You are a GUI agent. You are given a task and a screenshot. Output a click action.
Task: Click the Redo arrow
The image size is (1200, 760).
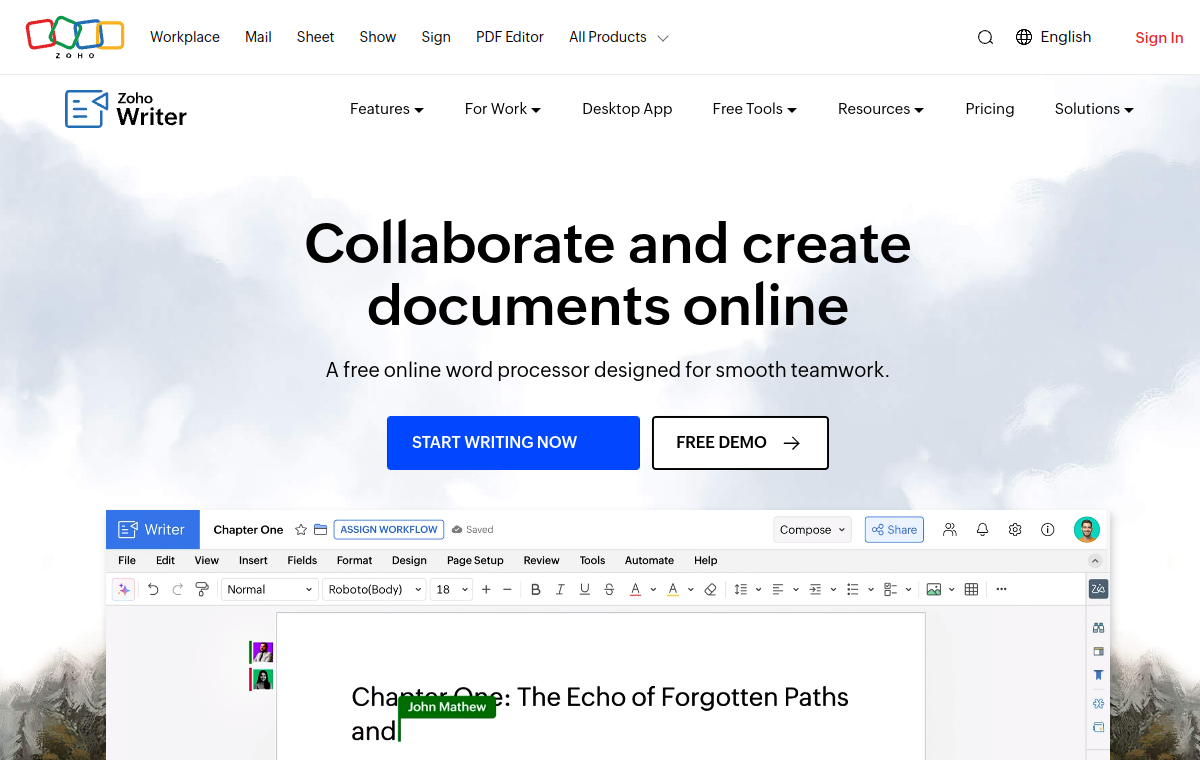178,589
